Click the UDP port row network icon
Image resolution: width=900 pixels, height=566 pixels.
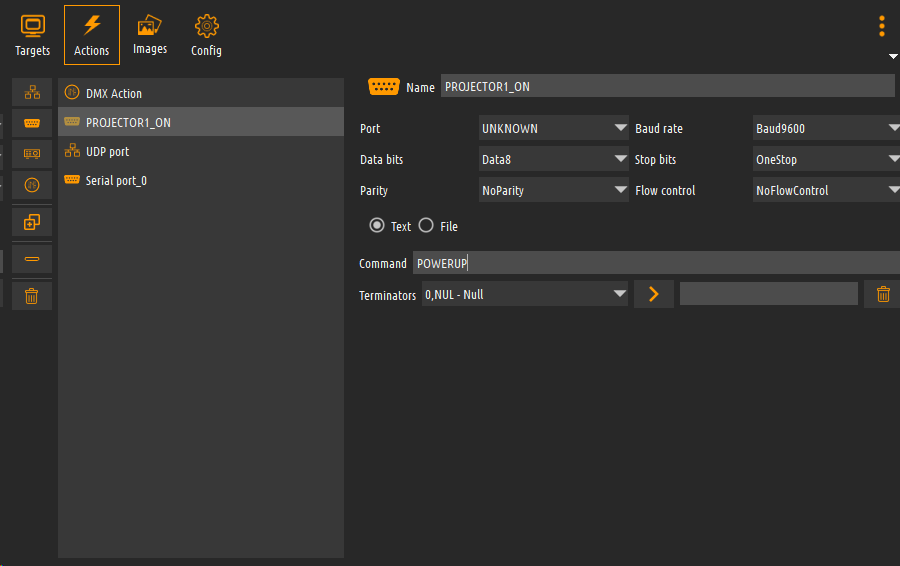pyautogui.click(x=72, y=150)
